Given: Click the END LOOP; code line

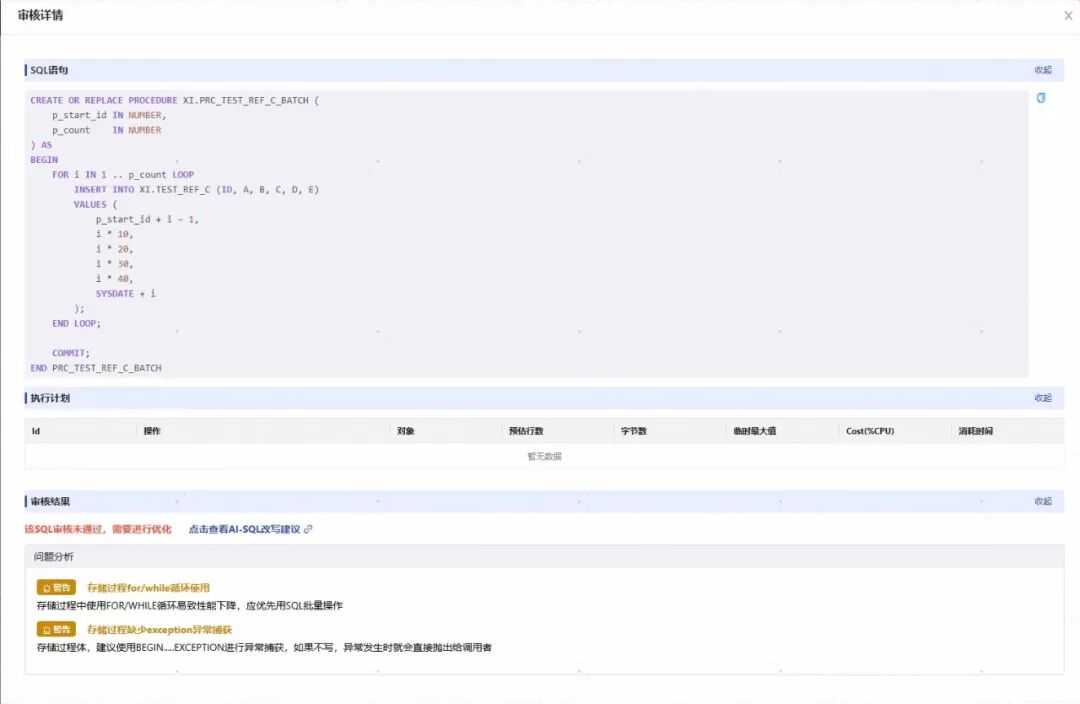Looking at the screenshot, I should (x=76, y=323).
